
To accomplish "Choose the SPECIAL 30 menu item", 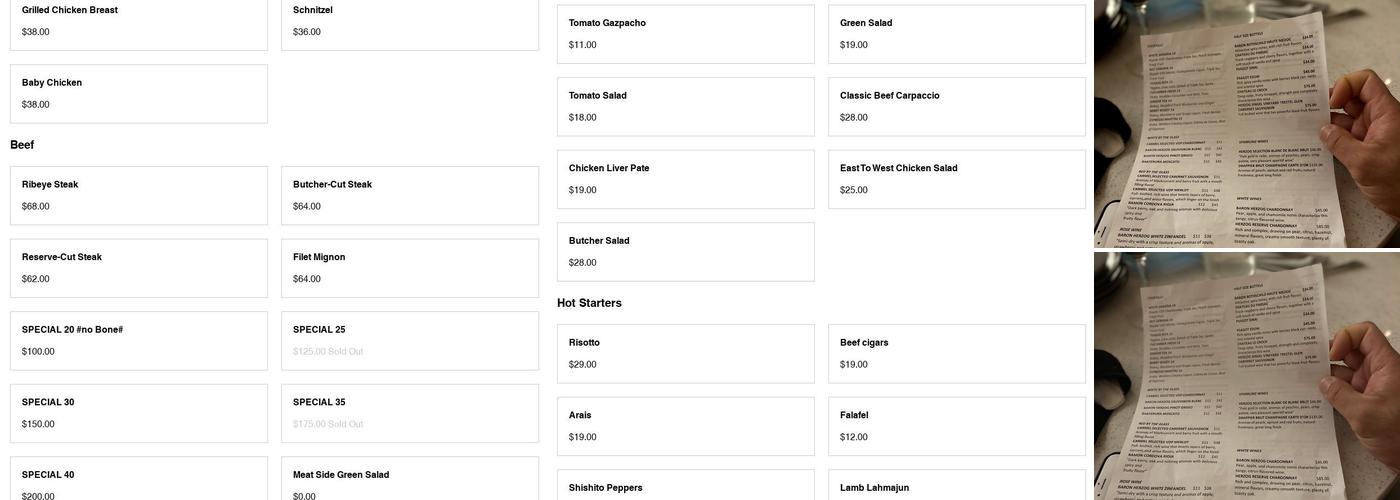I will (139, 413).
